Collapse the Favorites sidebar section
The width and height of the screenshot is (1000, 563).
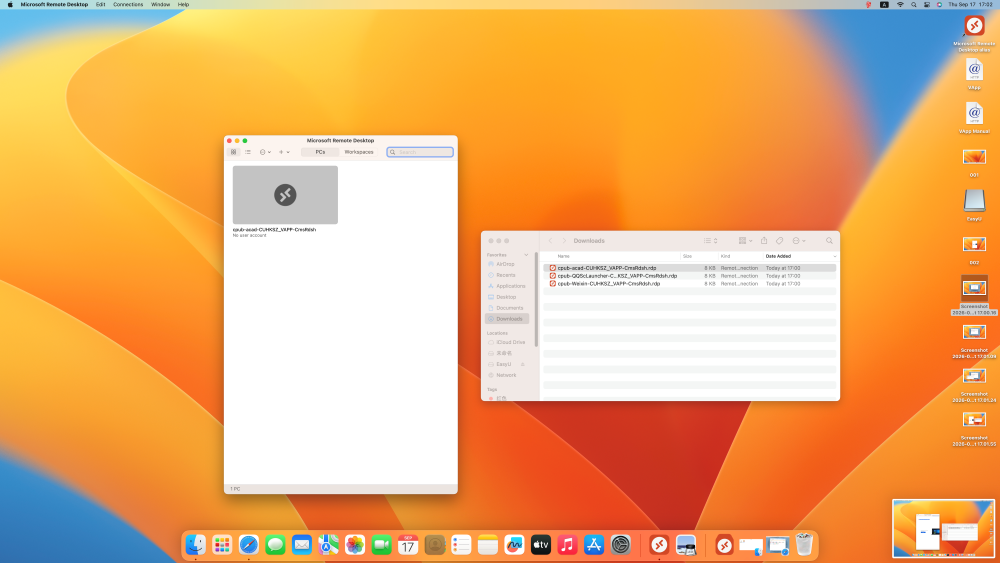(x=526, y=255)
